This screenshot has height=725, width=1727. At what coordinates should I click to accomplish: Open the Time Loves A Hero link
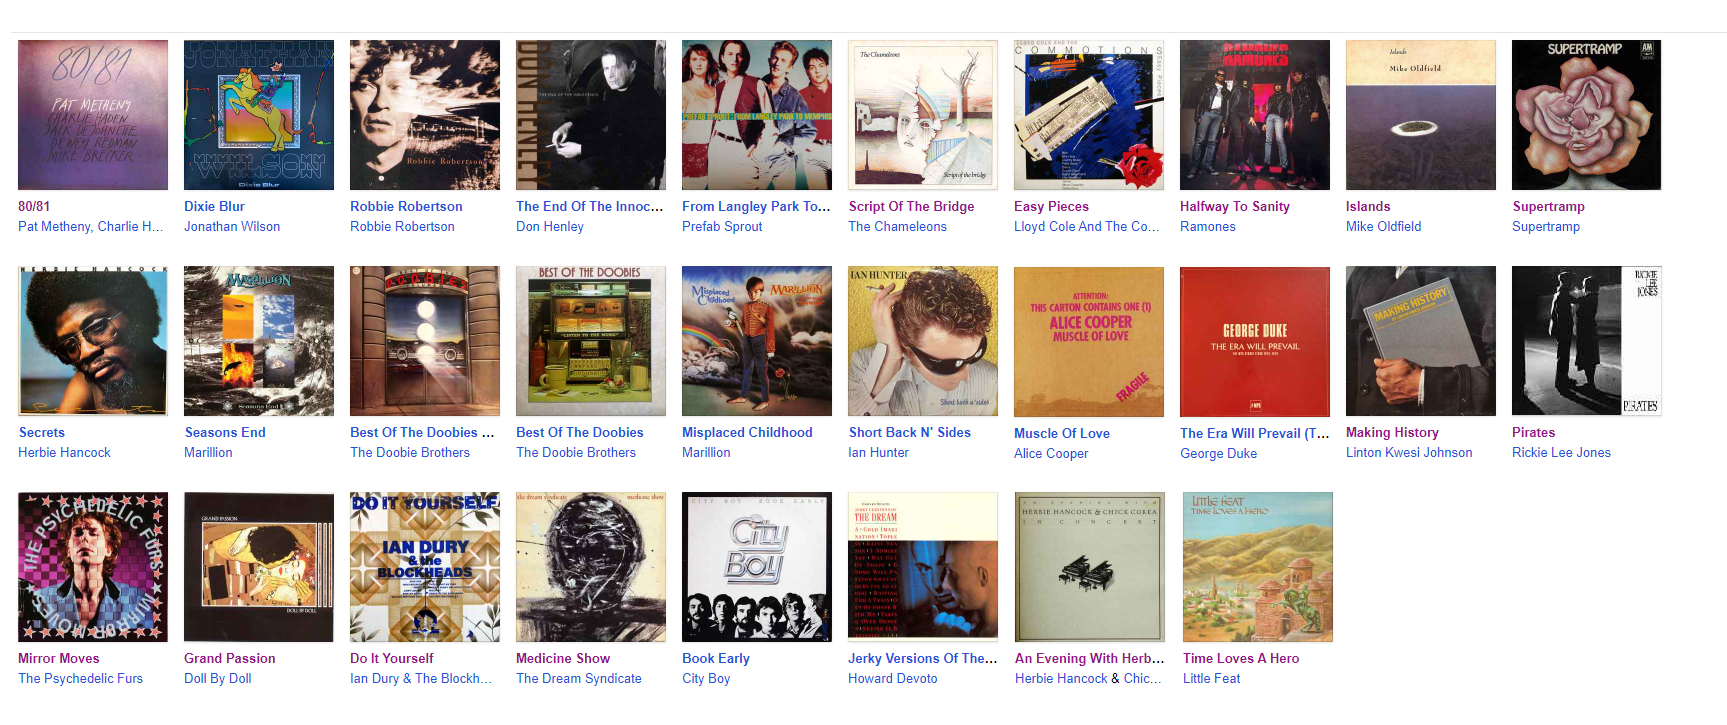tap(1241, 658)
